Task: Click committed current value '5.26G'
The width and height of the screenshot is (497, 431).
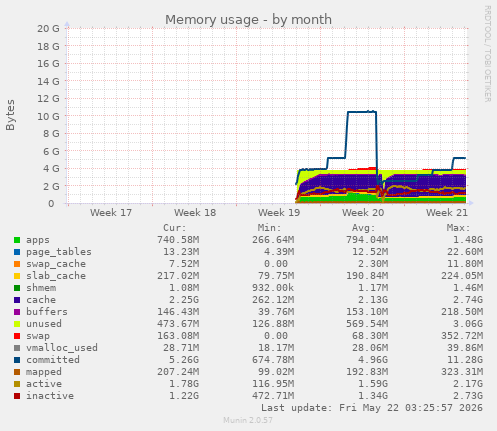Action: click(x=184, y=360)
